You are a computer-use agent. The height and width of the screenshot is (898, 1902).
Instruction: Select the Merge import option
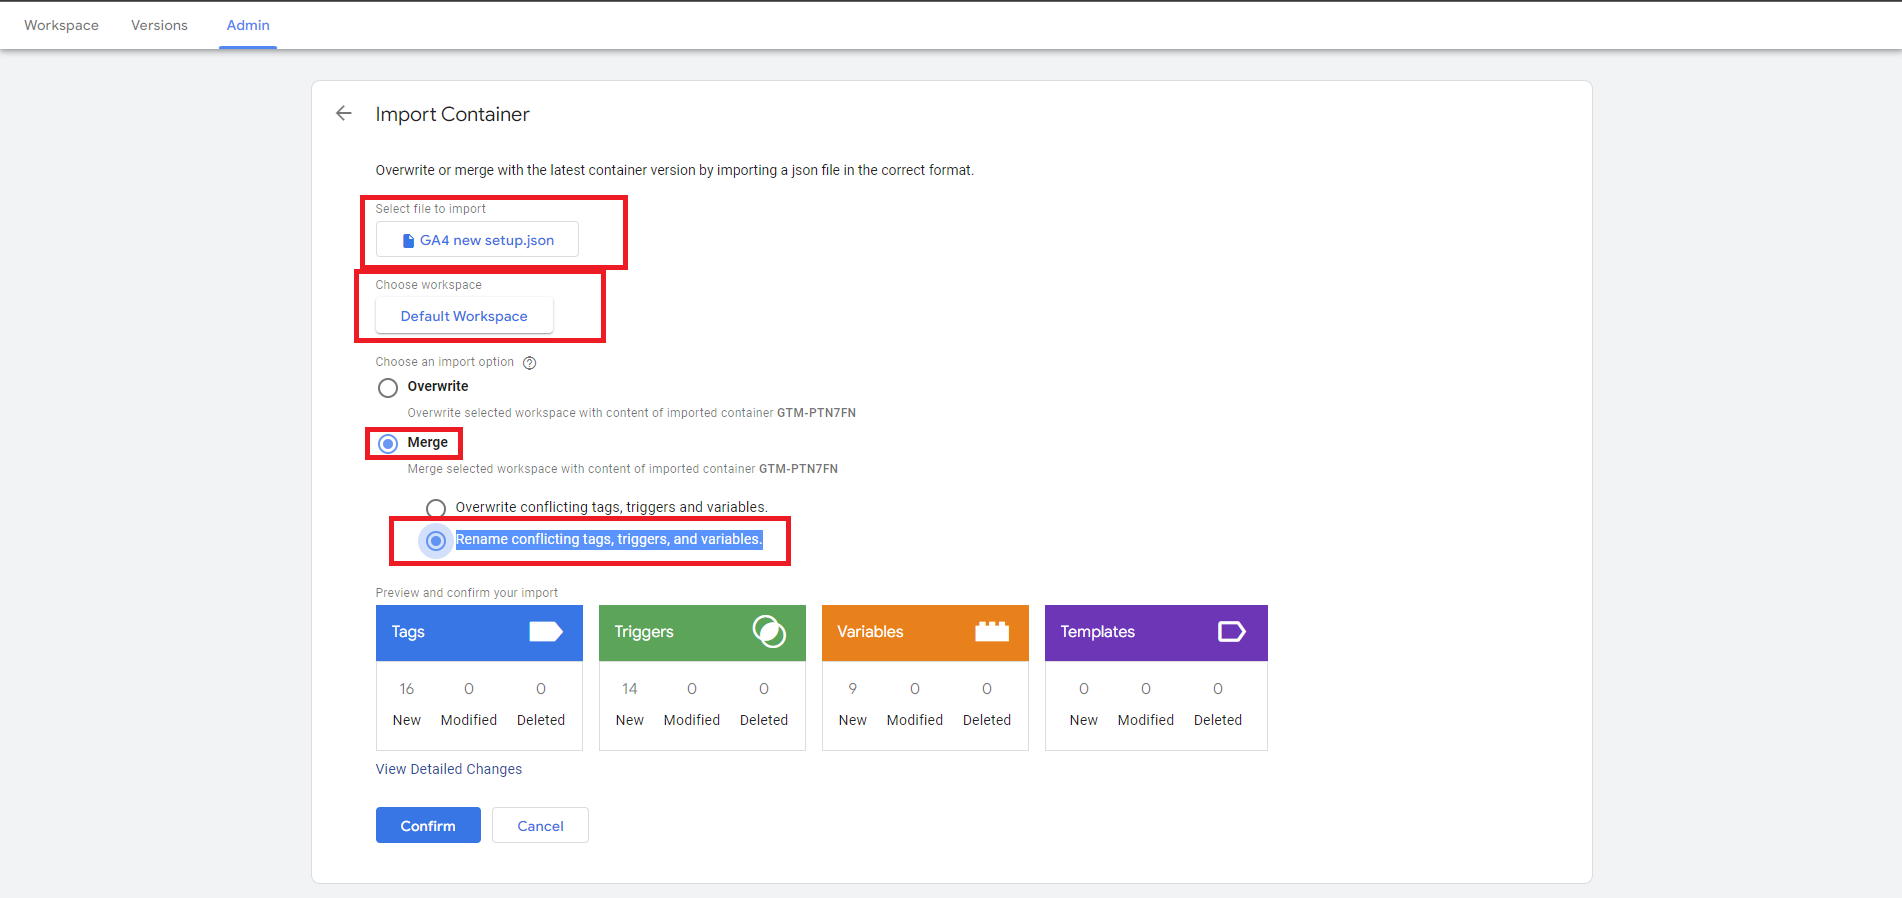pyautogui.click(x=388, y=444)
